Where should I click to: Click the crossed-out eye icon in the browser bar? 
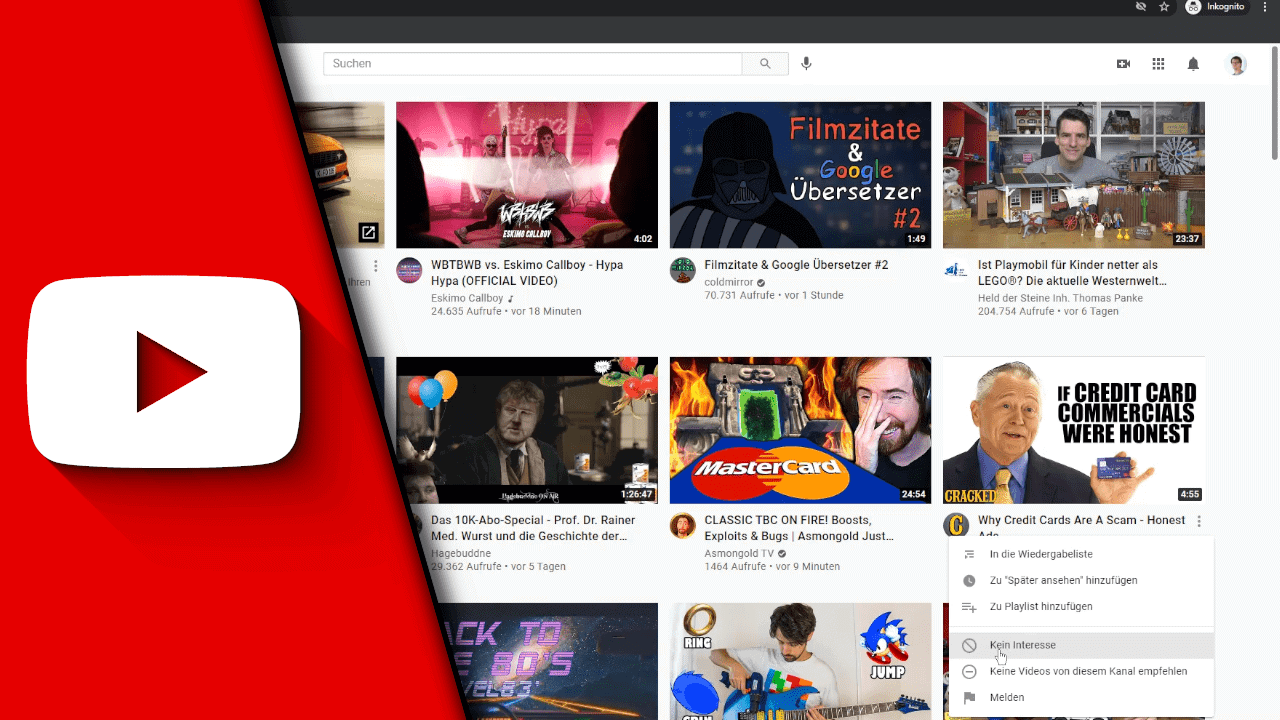(1141, 6)
